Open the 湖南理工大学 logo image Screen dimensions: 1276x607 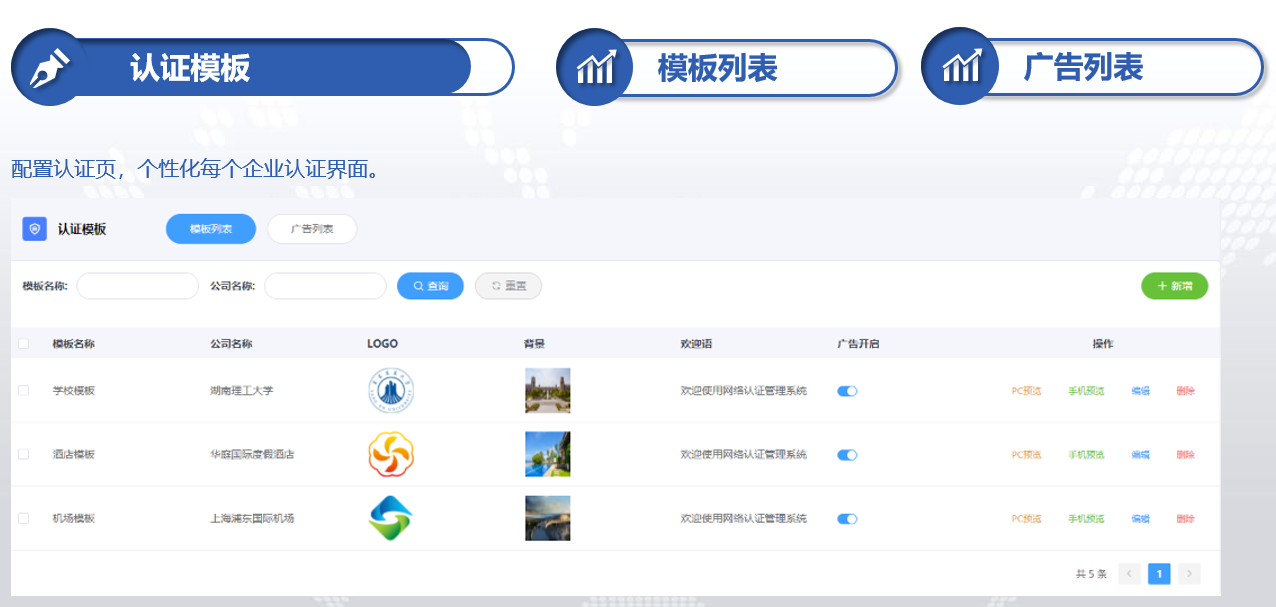click(x=390, y=391)
